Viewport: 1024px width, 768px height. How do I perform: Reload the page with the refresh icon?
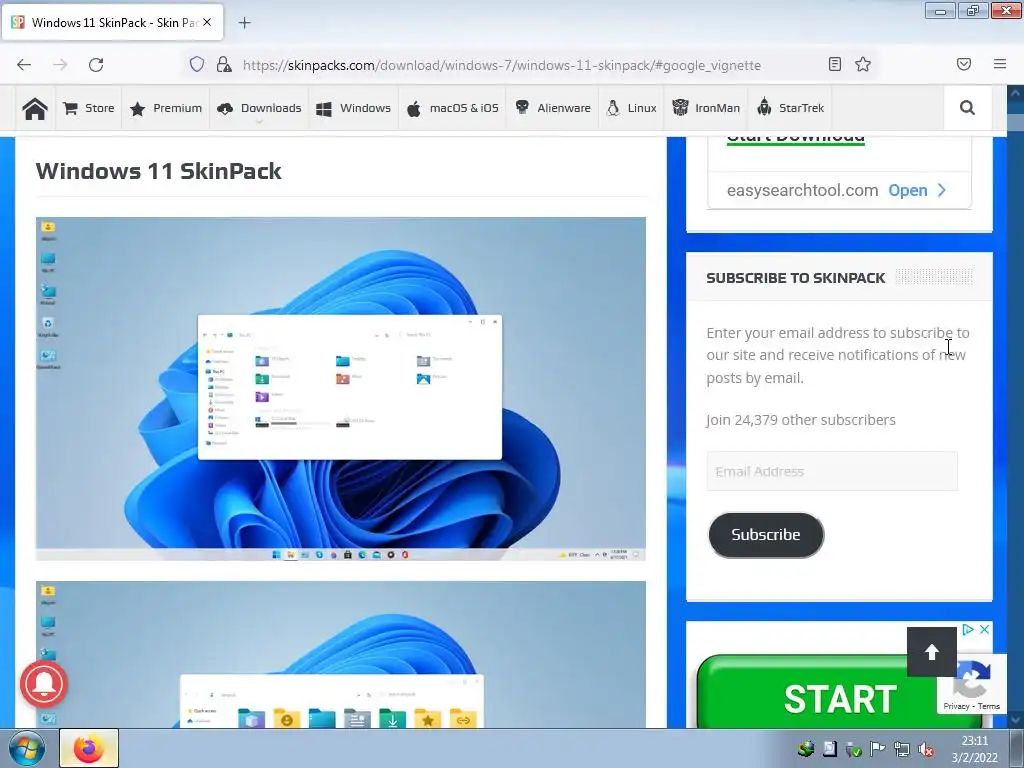96,65
